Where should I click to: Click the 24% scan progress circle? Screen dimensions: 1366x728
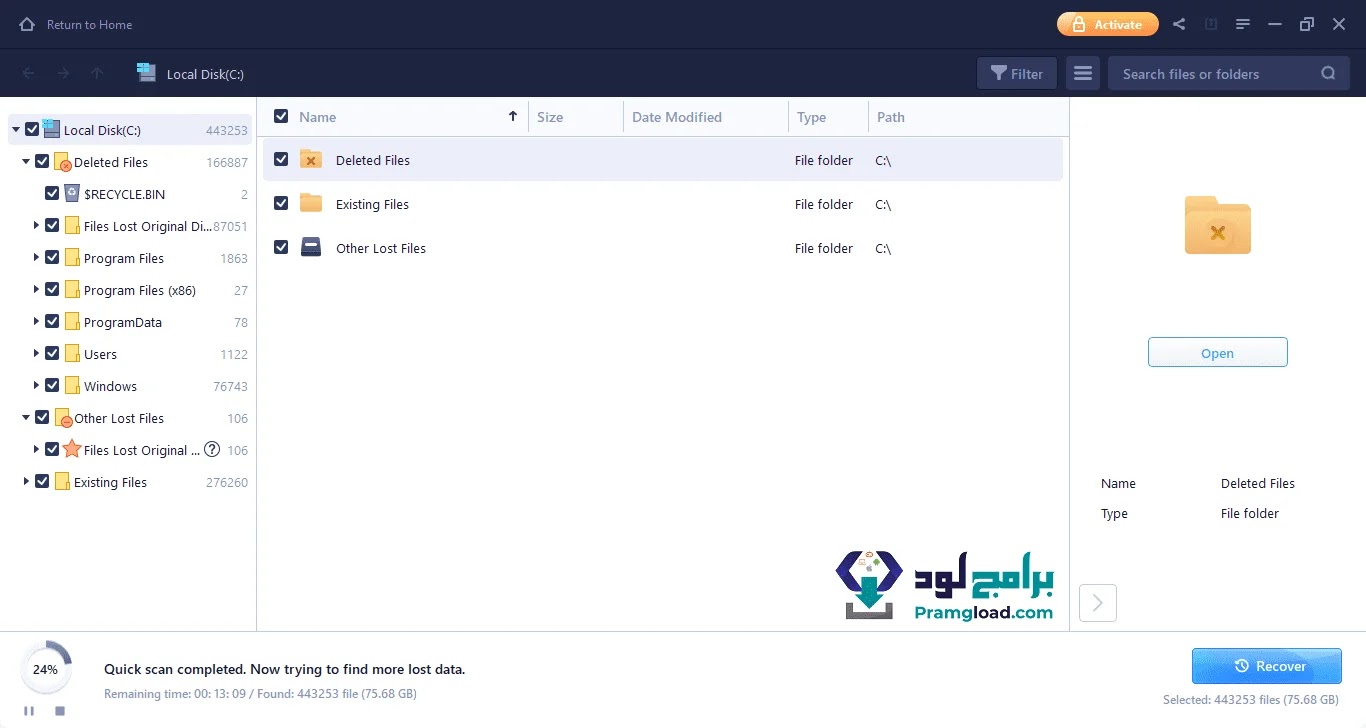pos(45,669)
